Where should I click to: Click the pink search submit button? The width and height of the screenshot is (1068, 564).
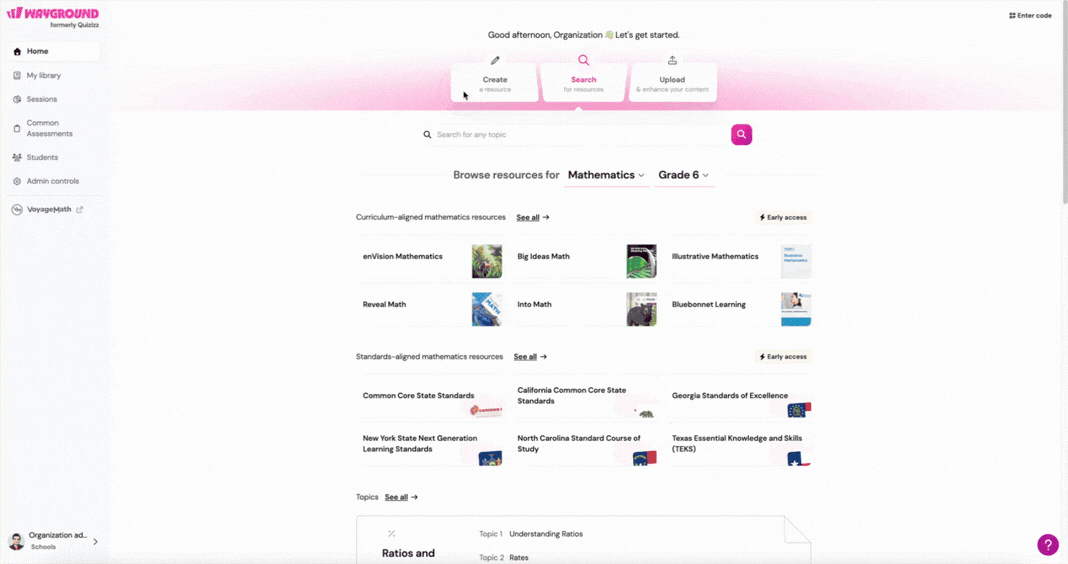[x=742, y=135]
